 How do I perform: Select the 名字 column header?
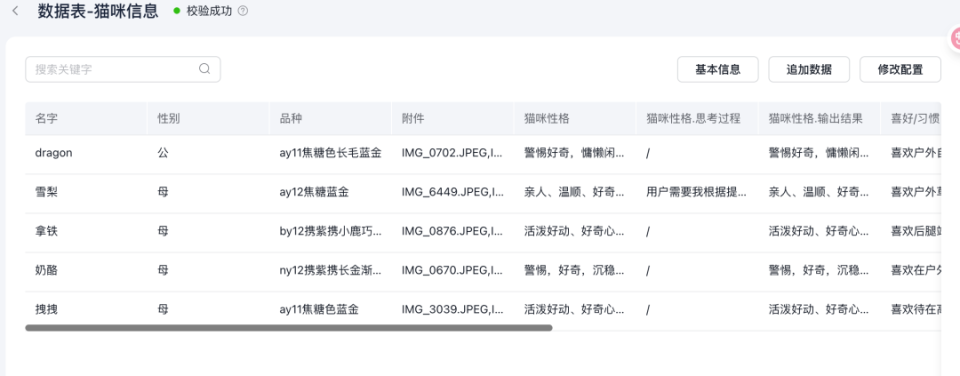(86, 119)
